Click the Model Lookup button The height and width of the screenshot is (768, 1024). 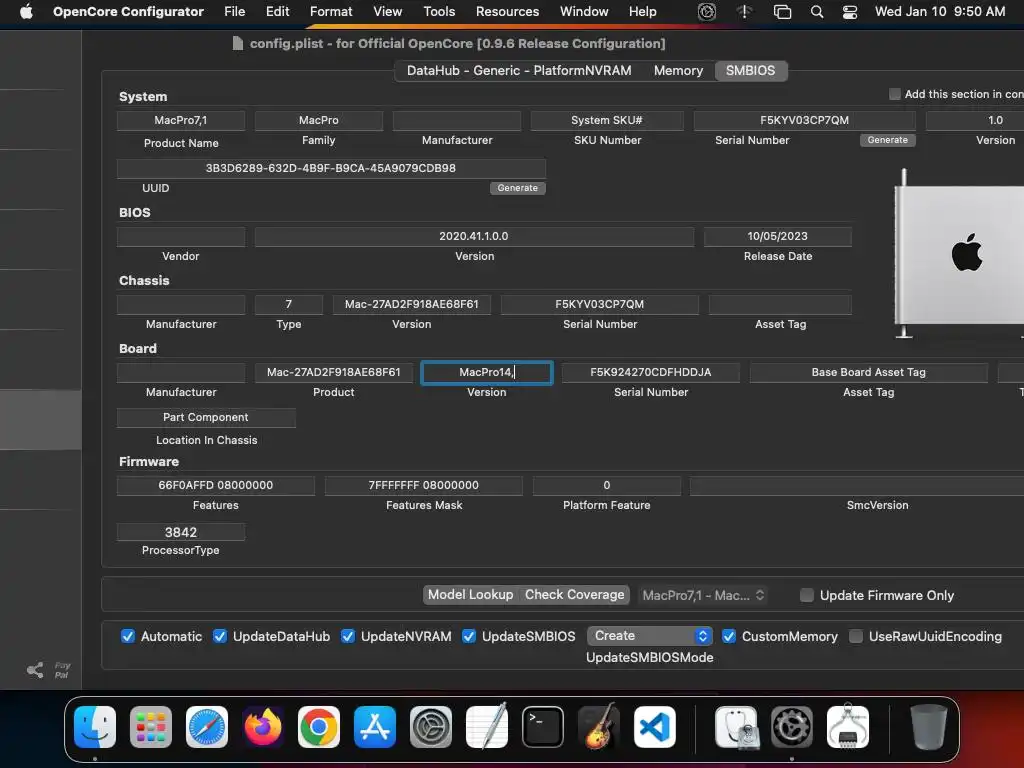tap(471, 595)
